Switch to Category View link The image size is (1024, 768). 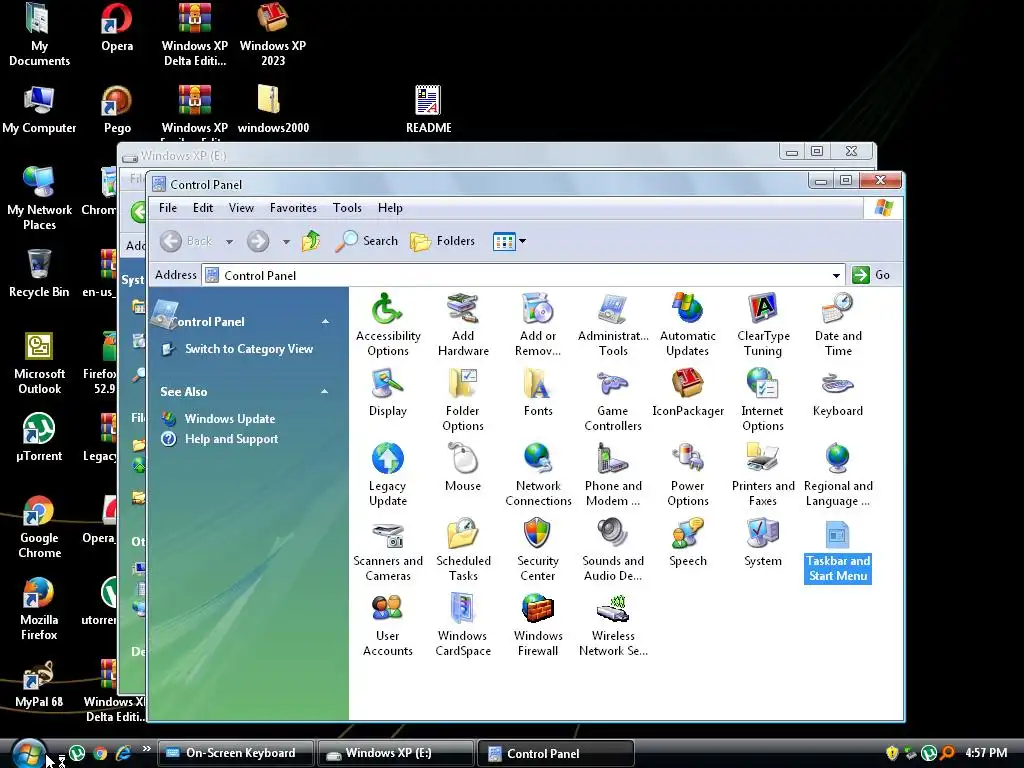click(x=249, y=349)
